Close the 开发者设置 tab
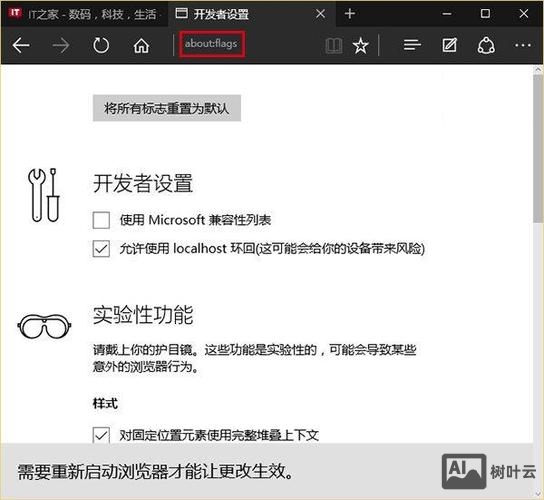This screenshot has width=544, height=500. (x=321, y=14)
